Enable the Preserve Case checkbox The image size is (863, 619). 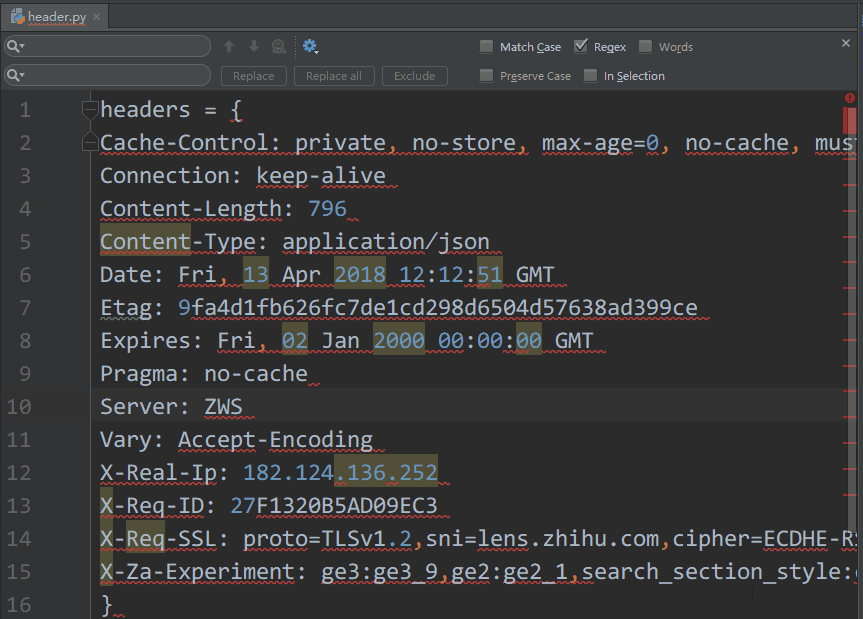tap(486, 75)
